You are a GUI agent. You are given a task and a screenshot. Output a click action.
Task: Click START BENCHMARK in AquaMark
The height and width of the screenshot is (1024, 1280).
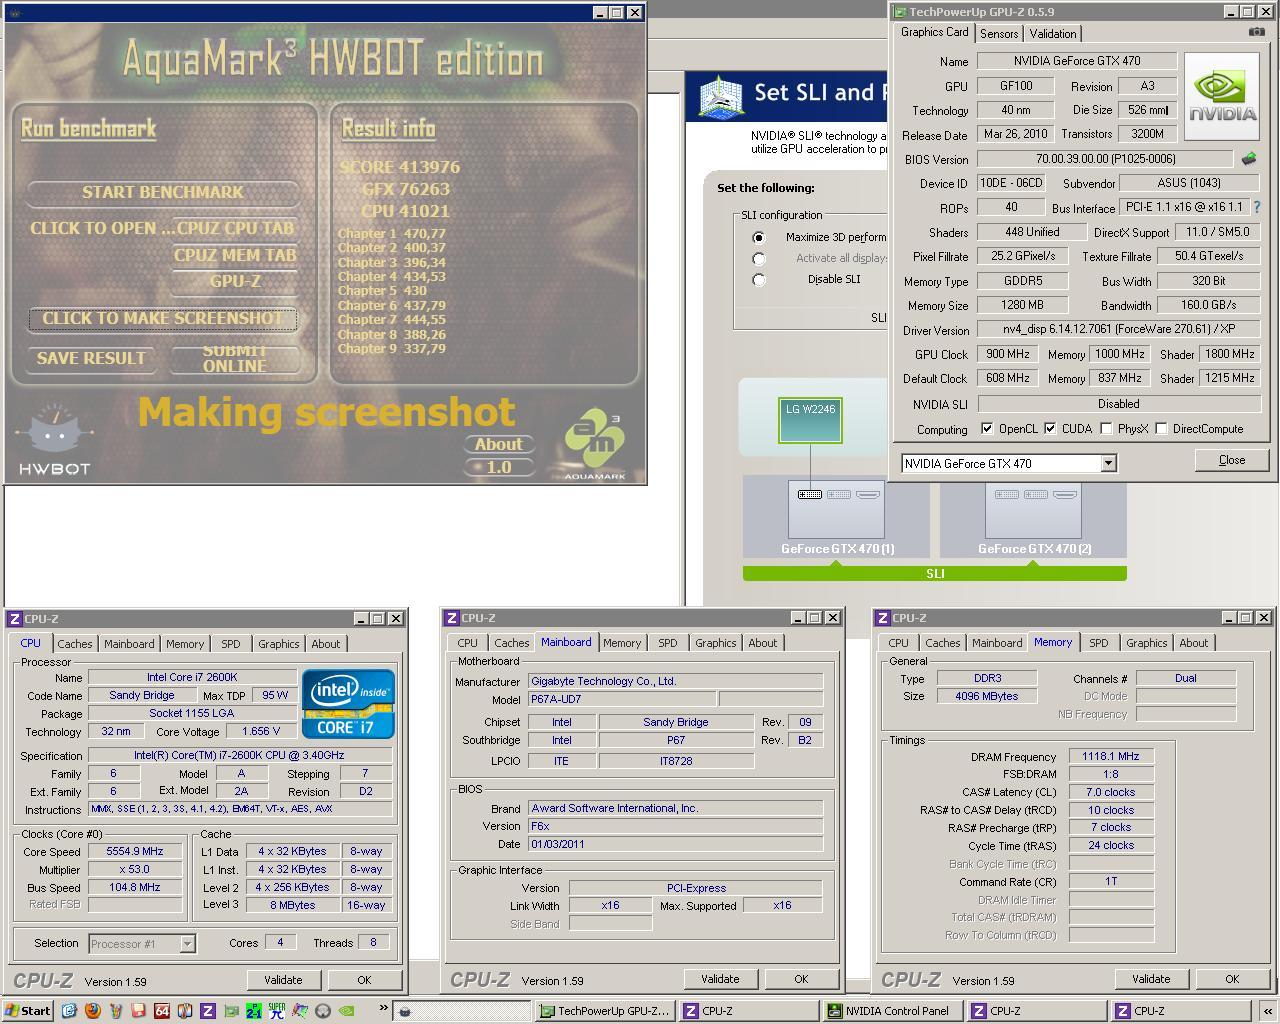click(x=163, y=192)
